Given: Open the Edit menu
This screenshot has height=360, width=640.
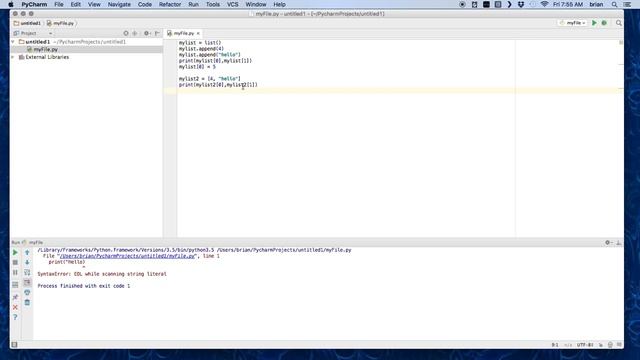Looking at the screenshot, I should pyautogui.click(x=76, y=4).
